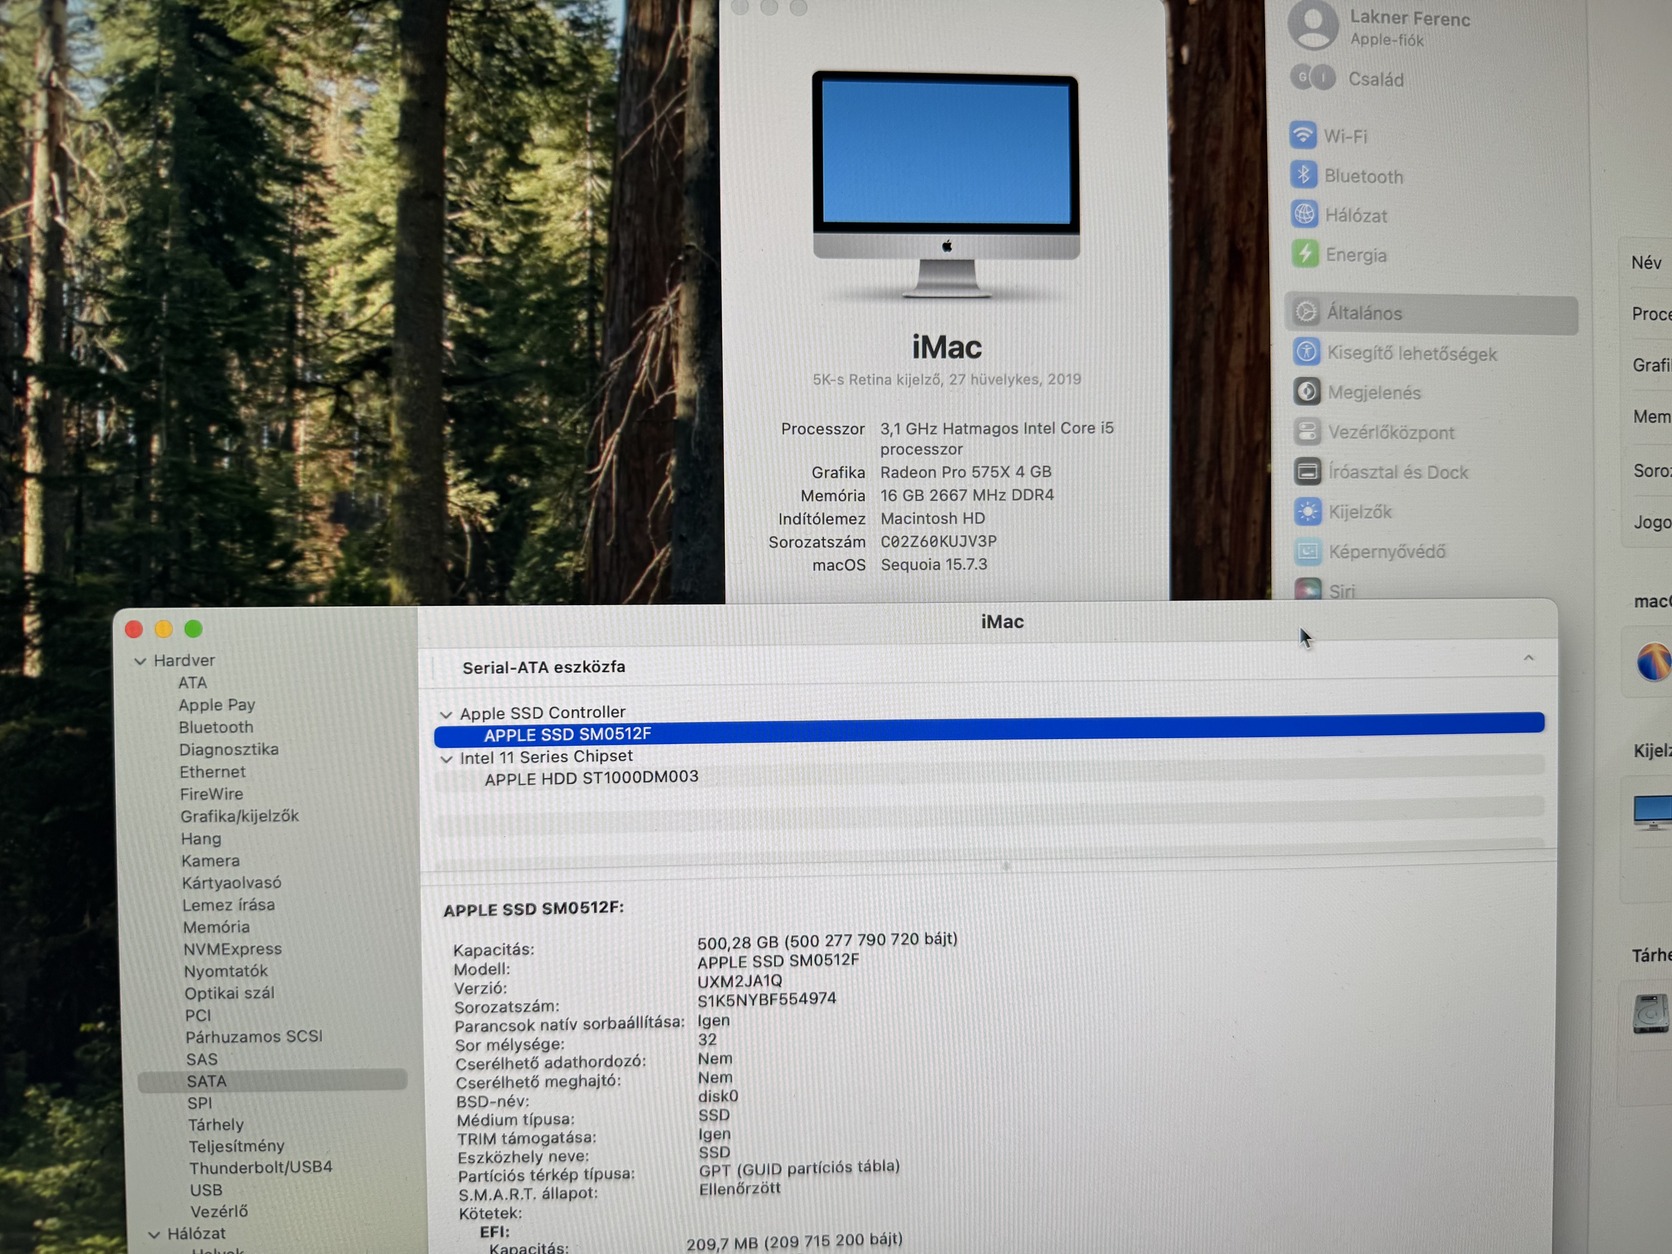
Task: Click the "Sequoia 15.7.3" macOS version text
Action: pos(934,564)
